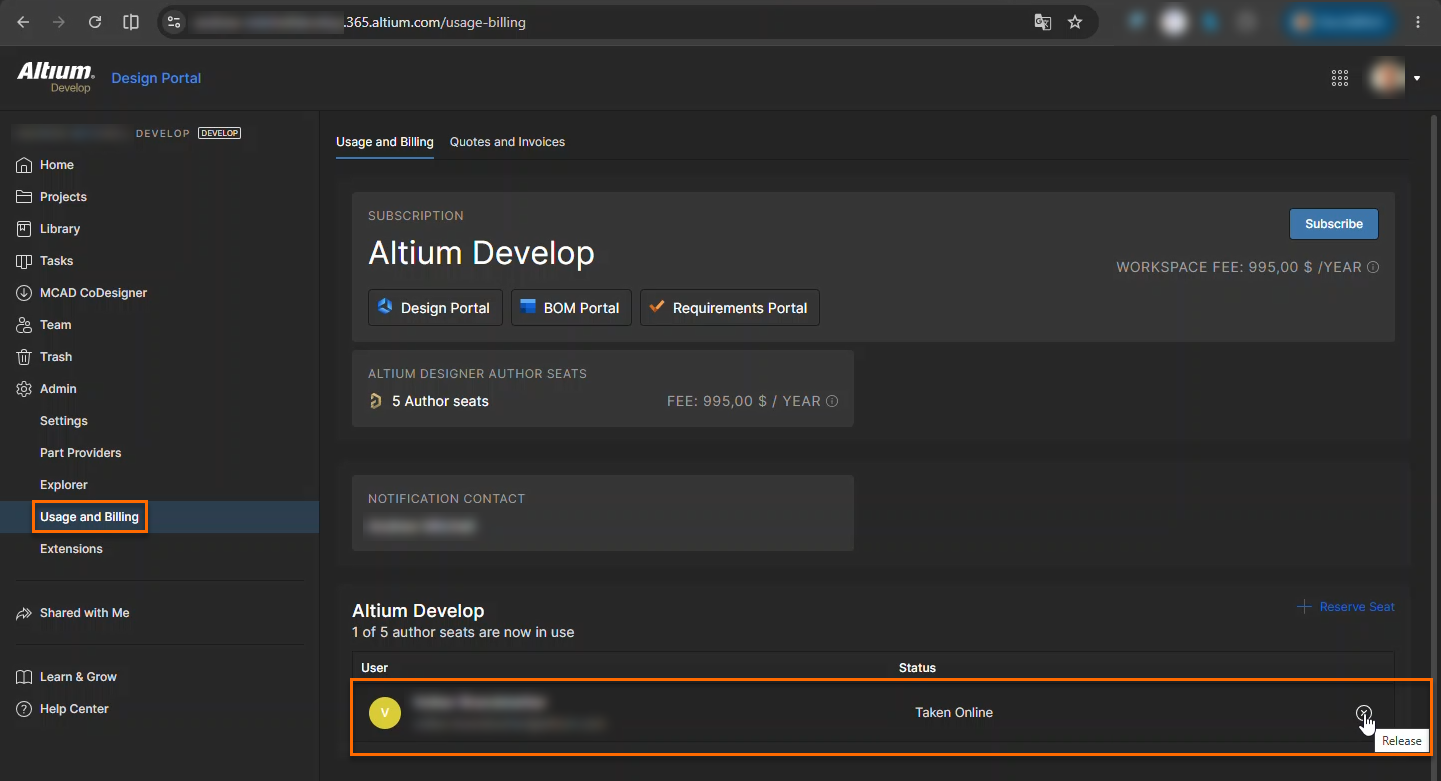Click the translate page icon
Screen dimensions: 1441x781
[1042, 22]
